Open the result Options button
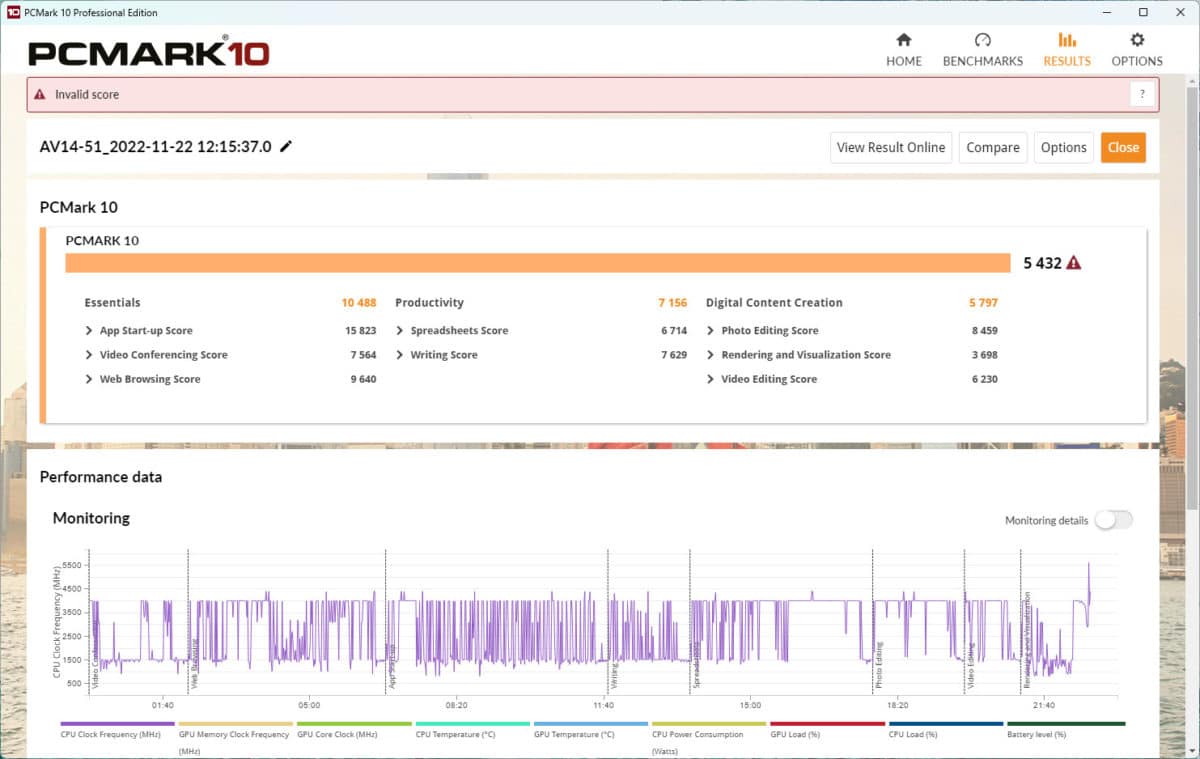Screen dimensions: 1200x759 [1063, 147]
